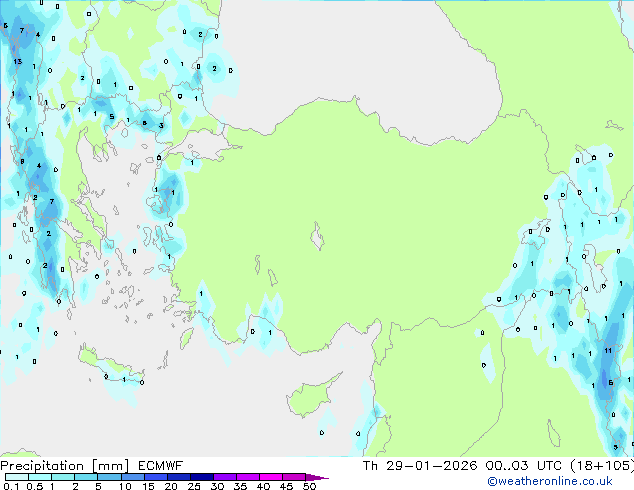The image size is (634, 490).
Task: Click the legend label '0.1'
Action: point(11,486)
